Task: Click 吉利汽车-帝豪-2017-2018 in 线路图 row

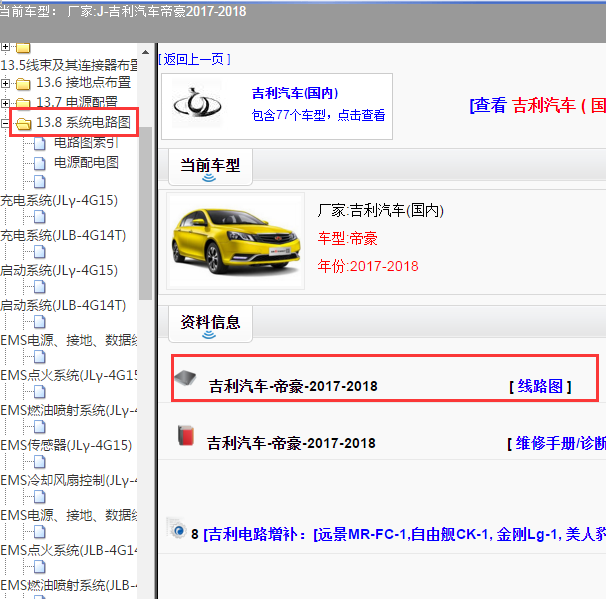Action: click(x=293, y=386)
